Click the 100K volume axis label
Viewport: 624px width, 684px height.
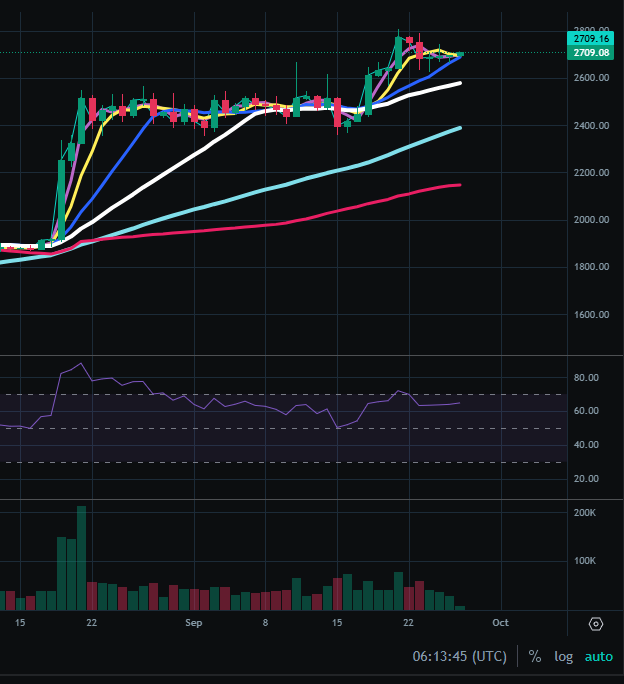(585, 561)
